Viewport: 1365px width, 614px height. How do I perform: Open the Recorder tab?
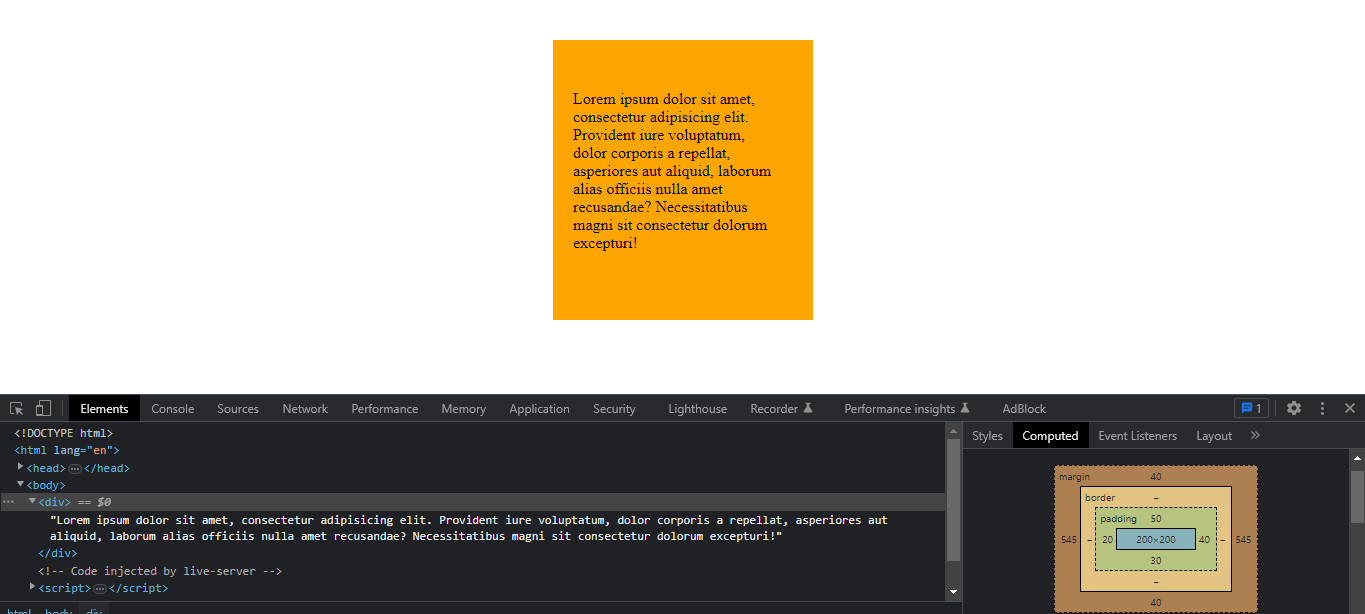click(781, 408)
